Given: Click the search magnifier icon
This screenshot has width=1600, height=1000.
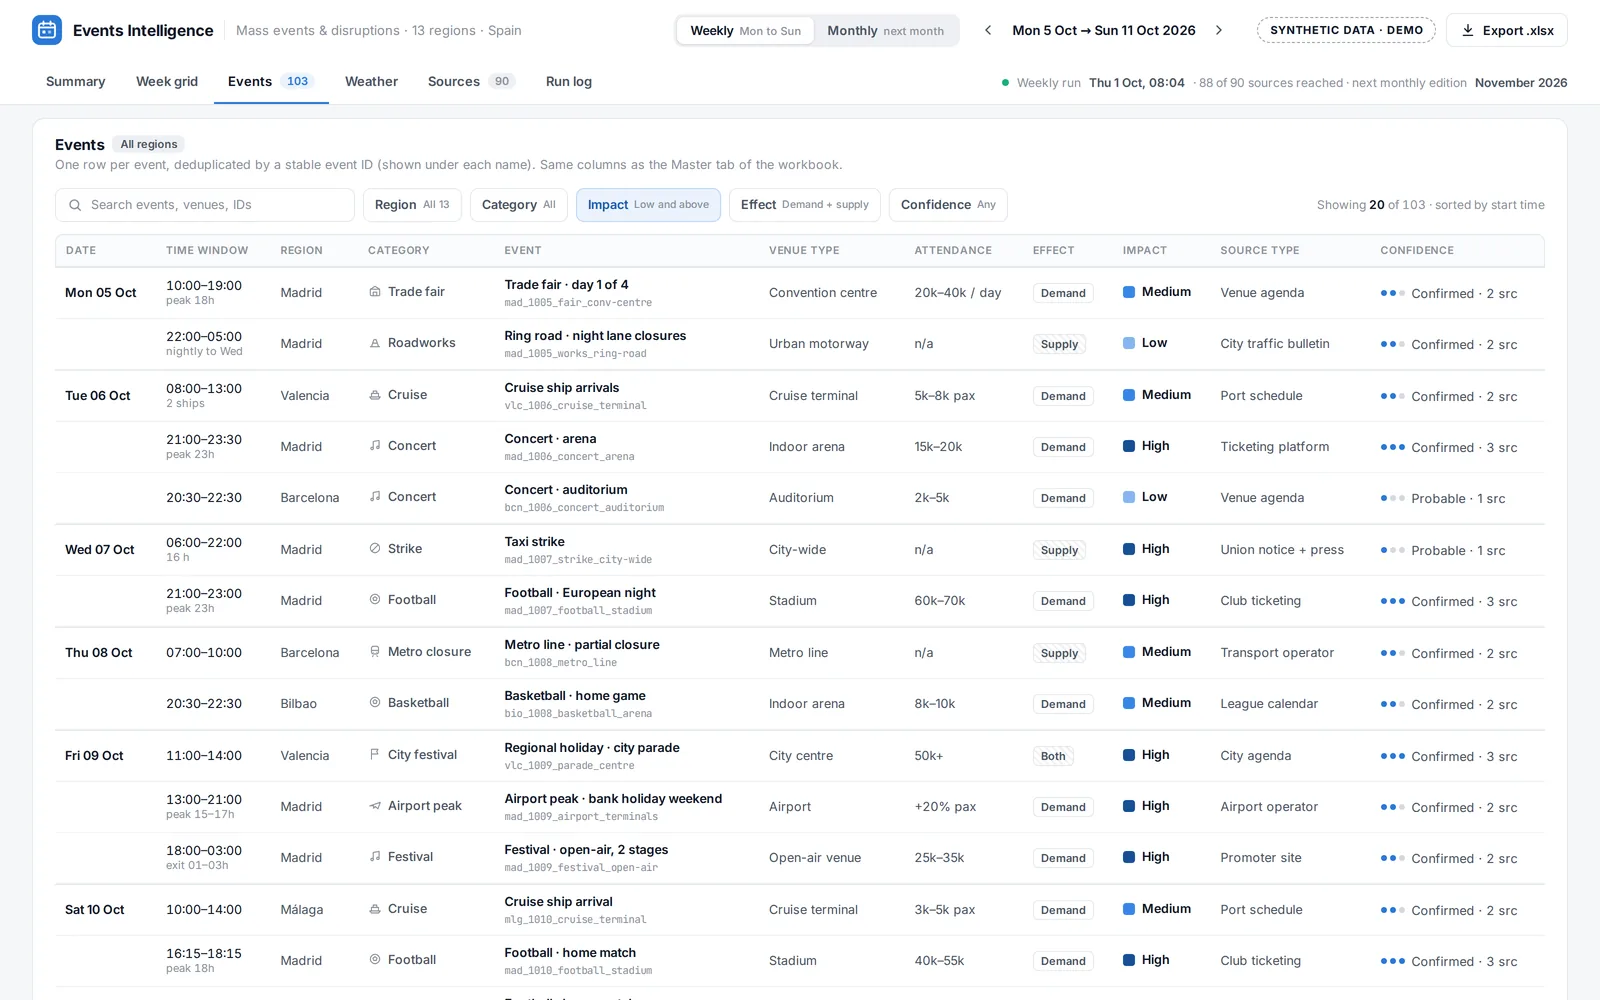Looking at the screenshot, I should [x=75, y=205].
